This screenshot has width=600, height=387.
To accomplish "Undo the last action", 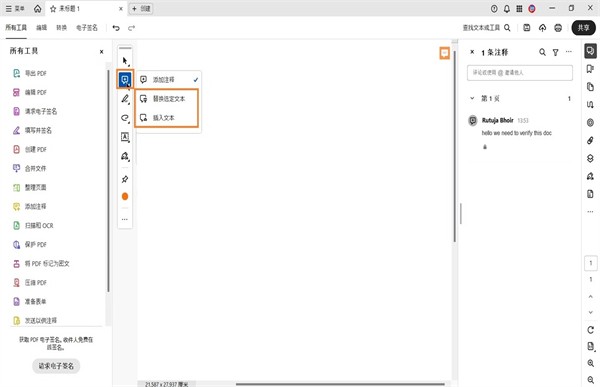I will click(116, 28).
